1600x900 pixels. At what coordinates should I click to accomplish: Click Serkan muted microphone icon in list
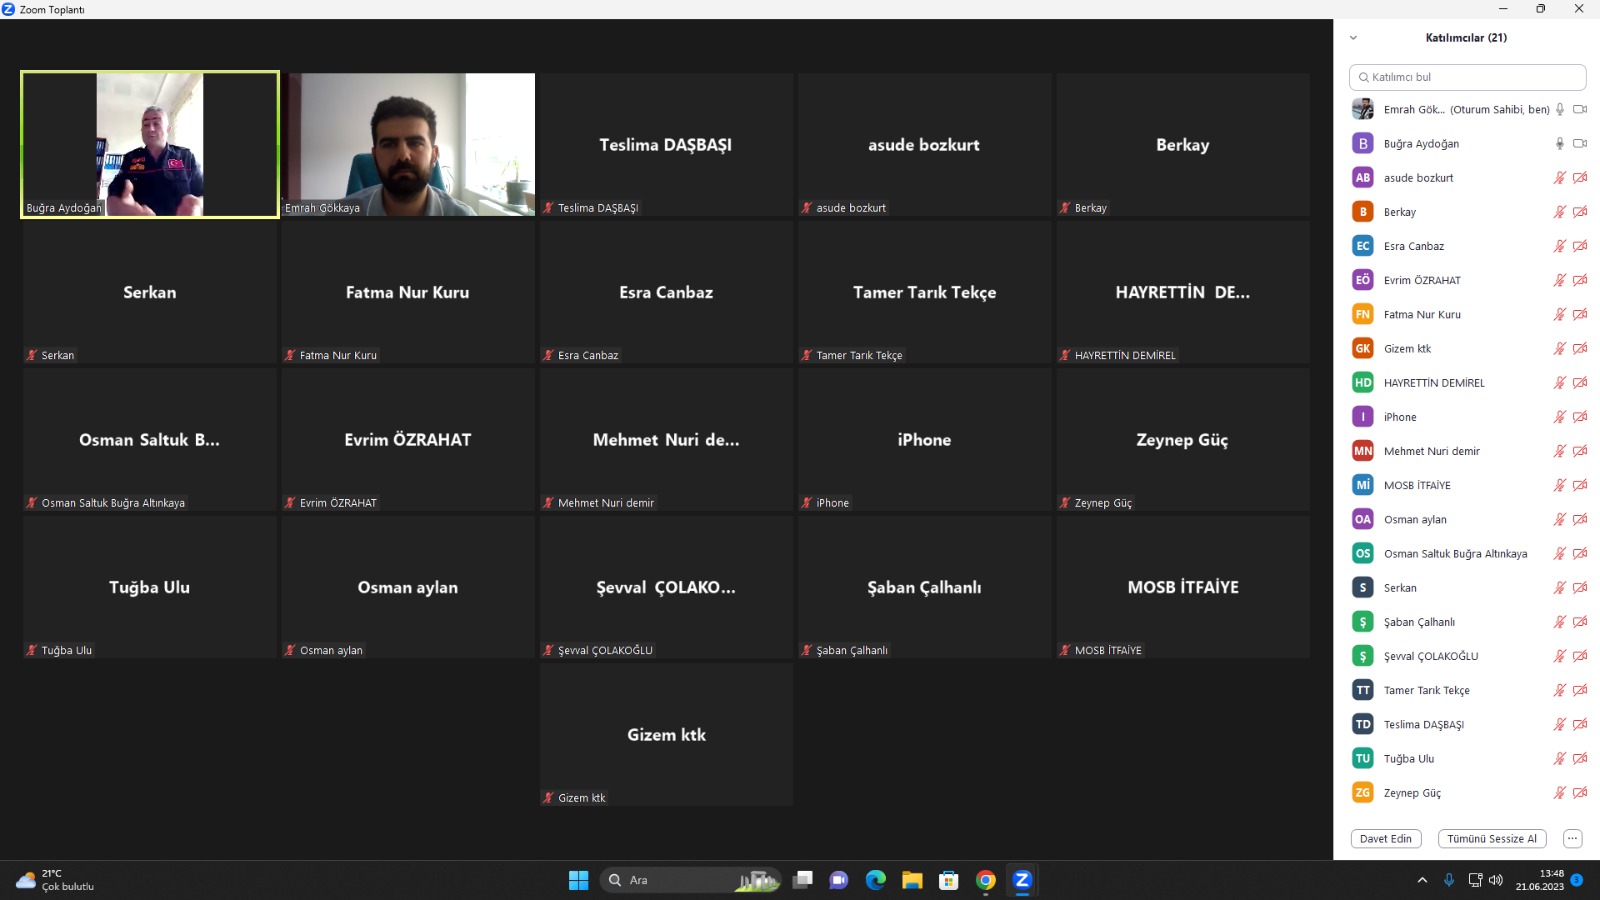point(1559,588)
